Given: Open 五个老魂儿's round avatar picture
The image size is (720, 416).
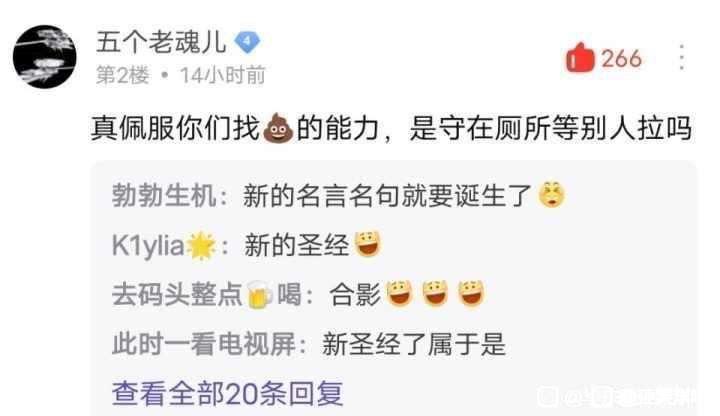Looking at the screenshot, I should (45, 57).
